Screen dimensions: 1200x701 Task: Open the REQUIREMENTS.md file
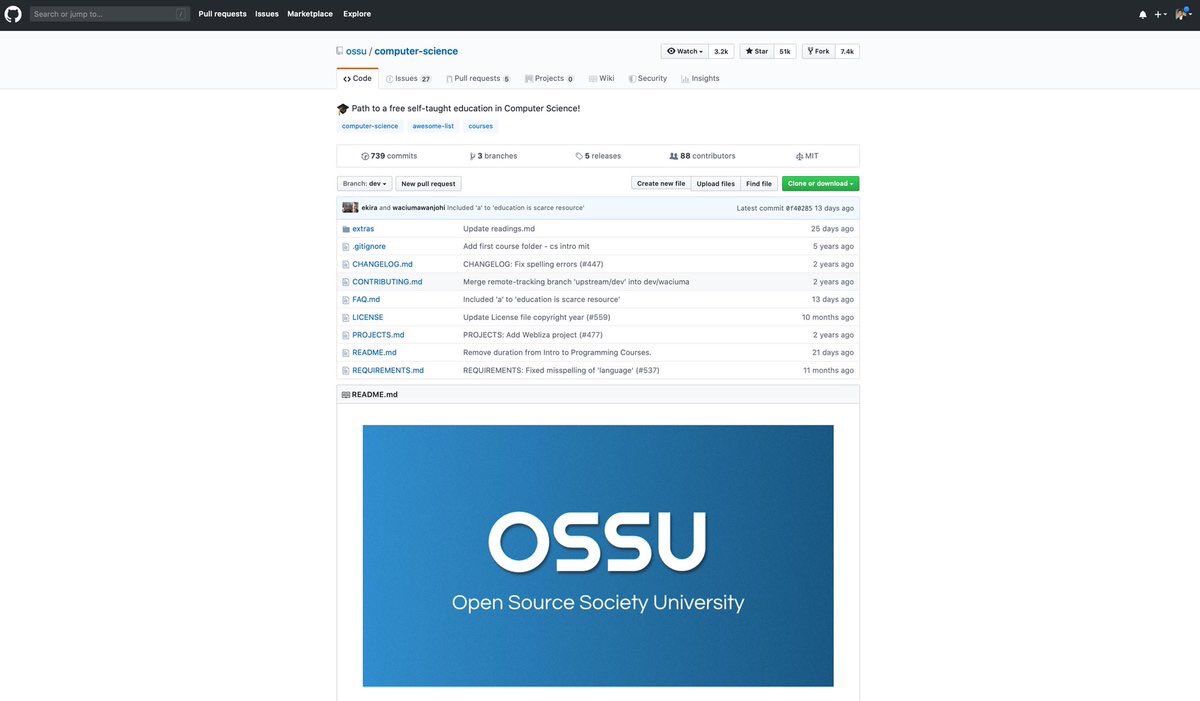coord(388,370)
